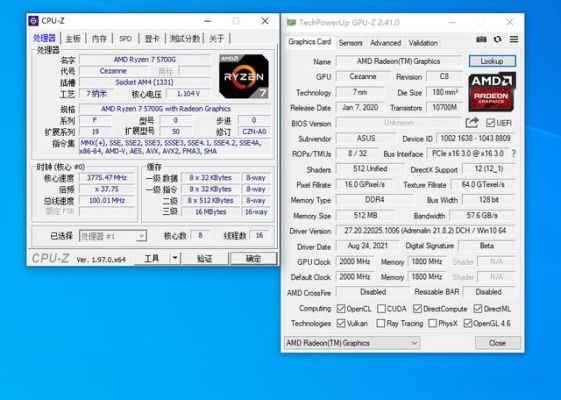Click the CPU-Z title bar app icon
This screenshot has height=400, width=561.
click(x=33, y=21)
